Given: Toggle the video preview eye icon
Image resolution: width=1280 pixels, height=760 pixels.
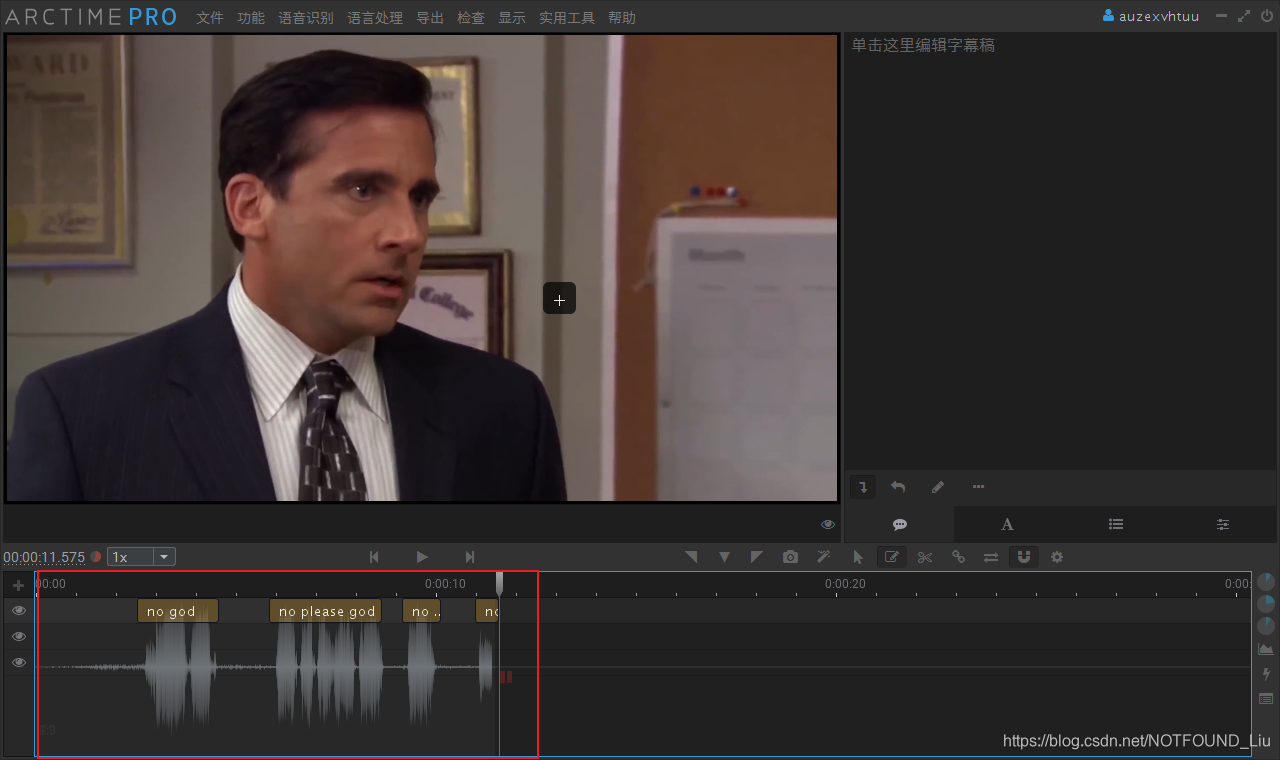Looking at the screenshot, I should (828, 524).
